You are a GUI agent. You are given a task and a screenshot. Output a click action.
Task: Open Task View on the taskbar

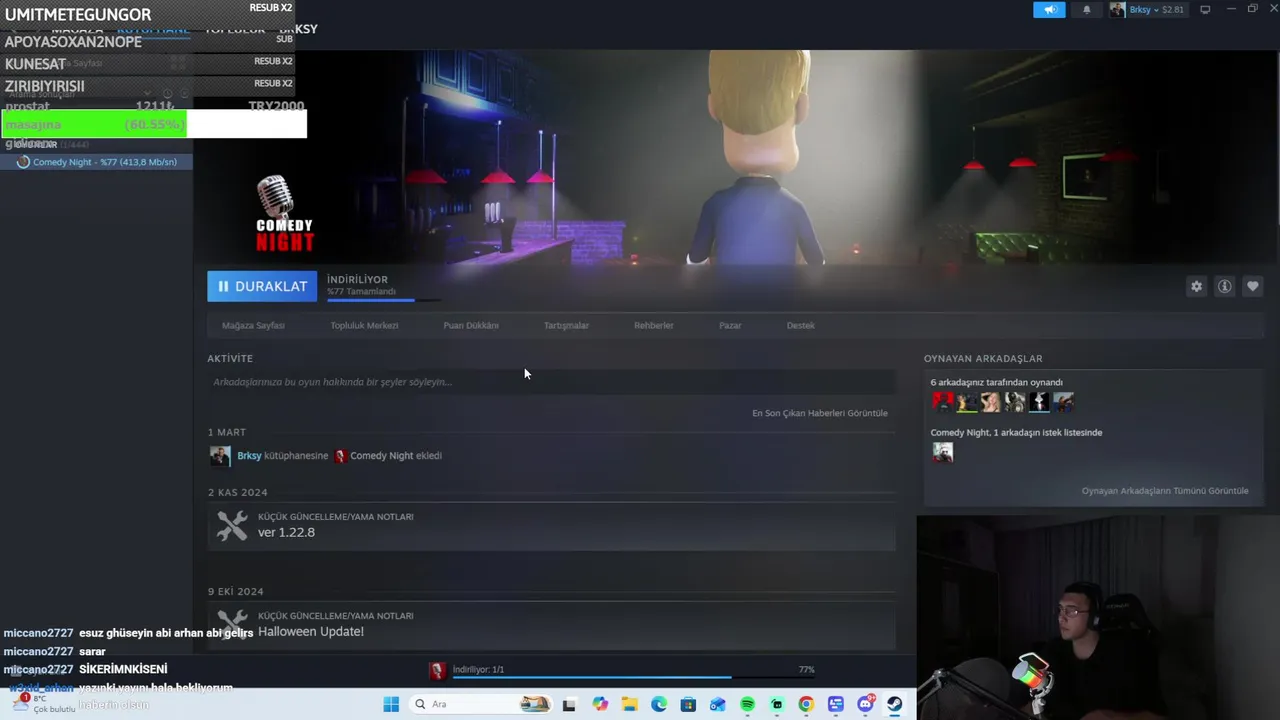coord(569,704)
